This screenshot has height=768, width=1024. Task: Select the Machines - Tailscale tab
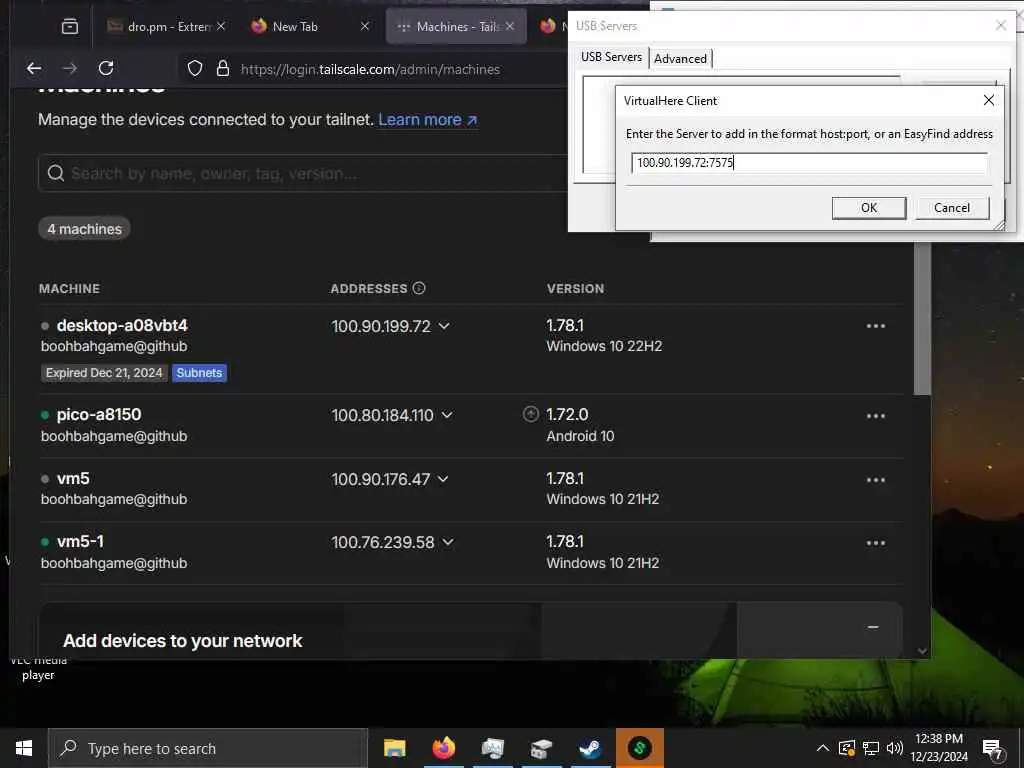pos(456,26)
